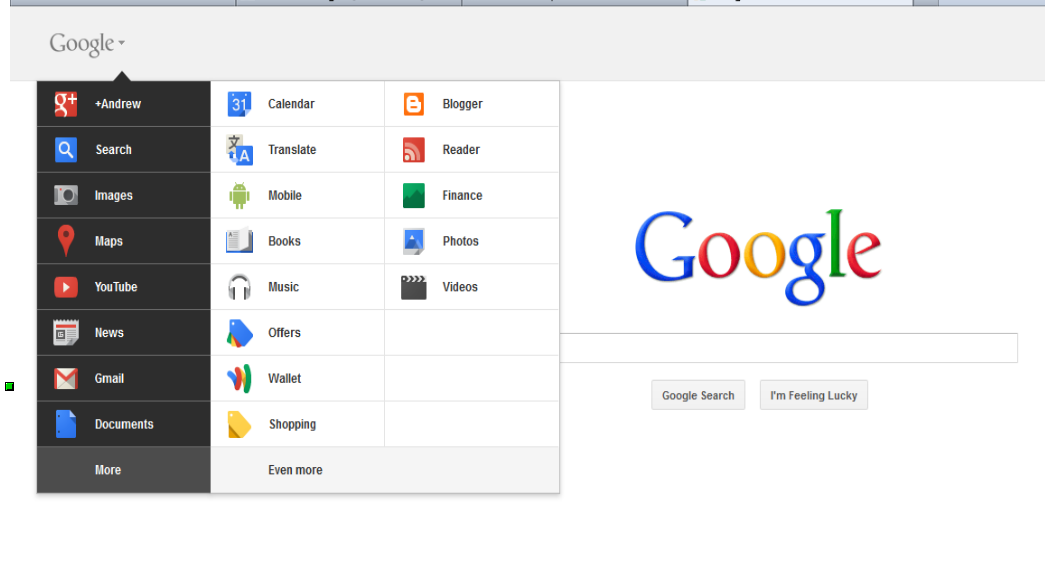Click the orange Blogger icon
This screenshot has width=1045, height=582.
[413, 104]
